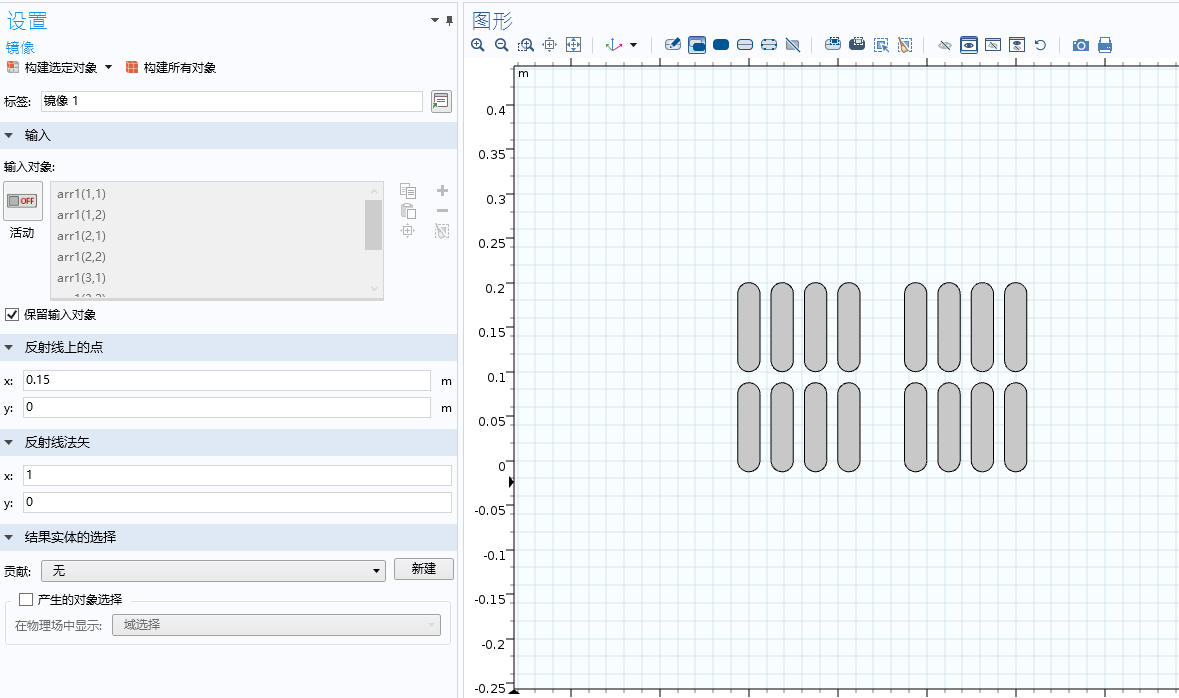Toggle the window with crossed eye icon
This screenshot has height=698, width=1179.
click(x=993, y=45)
